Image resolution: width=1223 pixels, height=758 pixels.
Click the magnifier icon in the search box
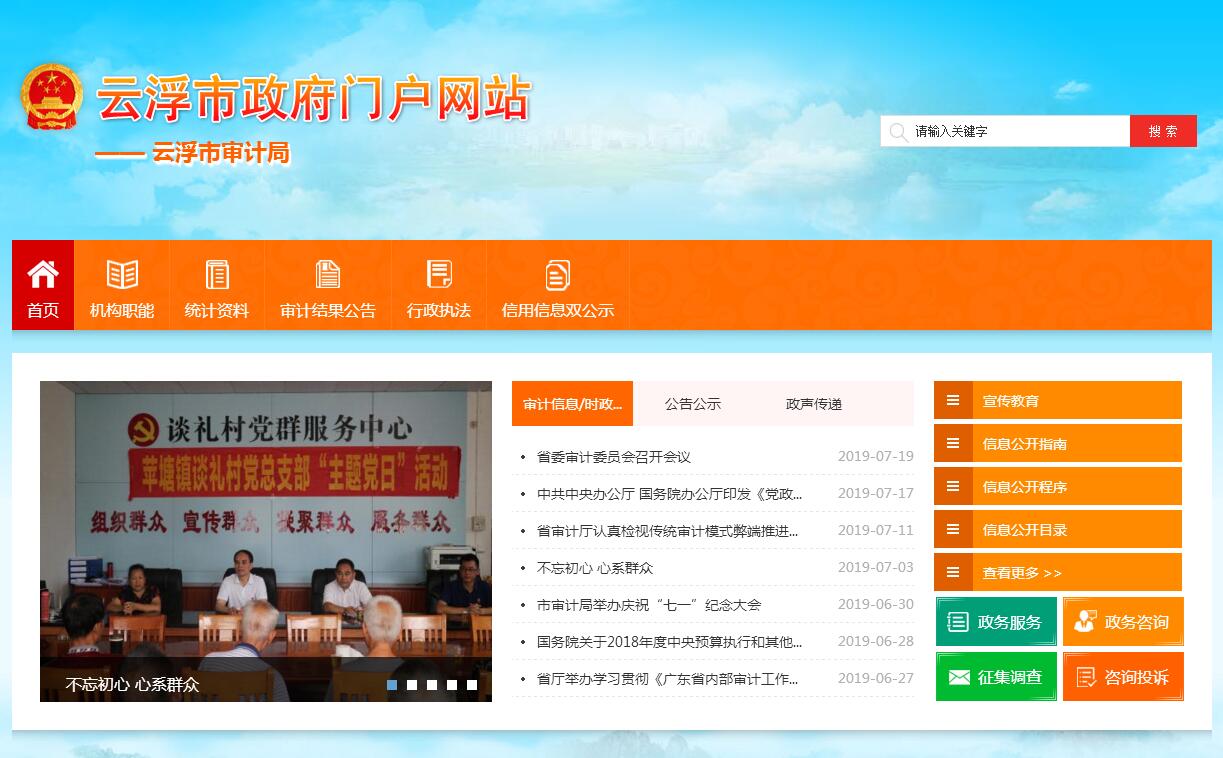point(898,131)
